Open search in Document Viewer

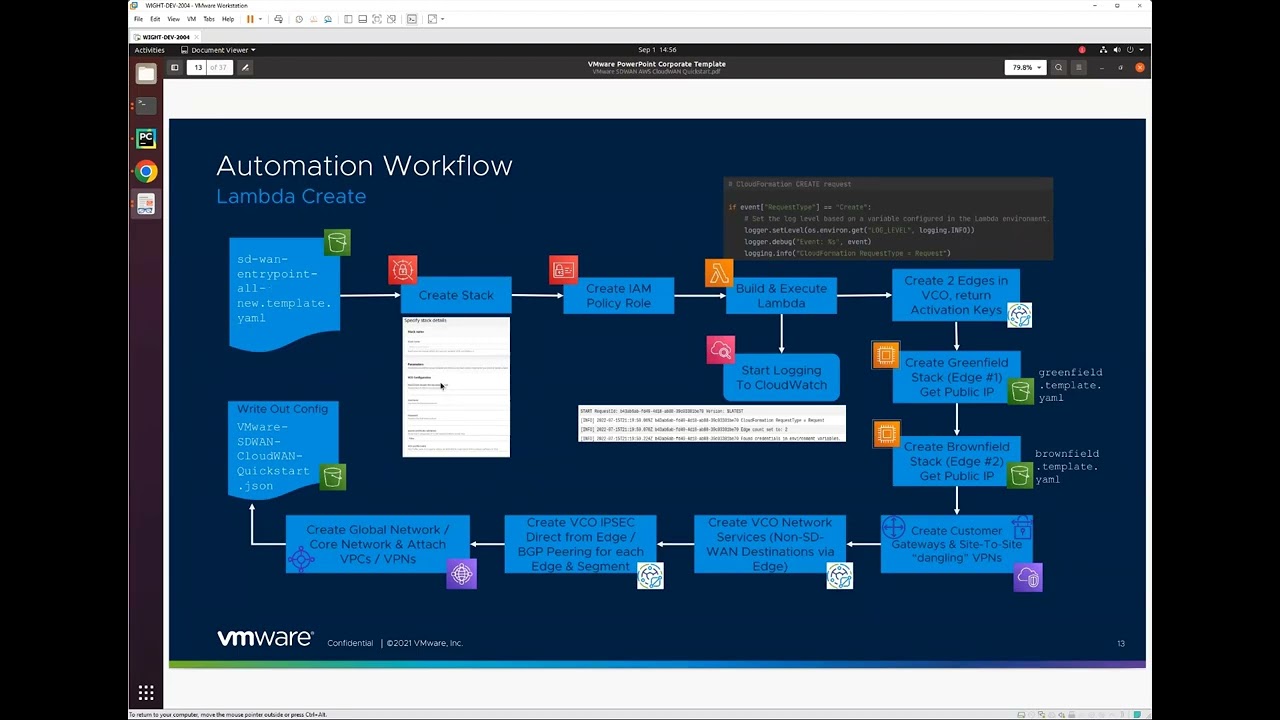coord(1059,68)
